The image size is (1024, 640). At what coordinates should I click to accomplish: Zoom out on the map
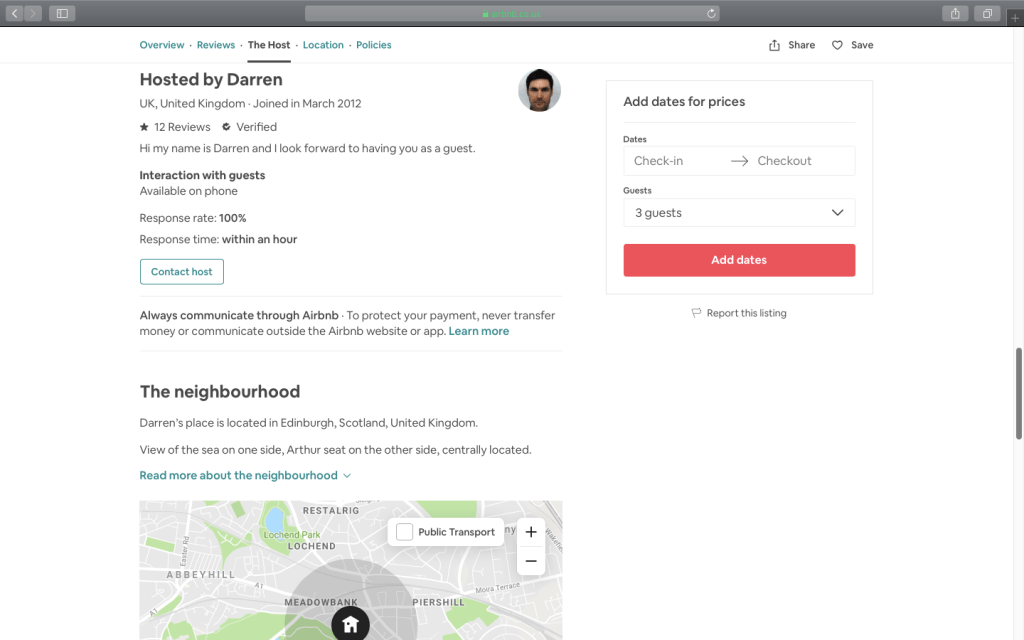(531, 561)
